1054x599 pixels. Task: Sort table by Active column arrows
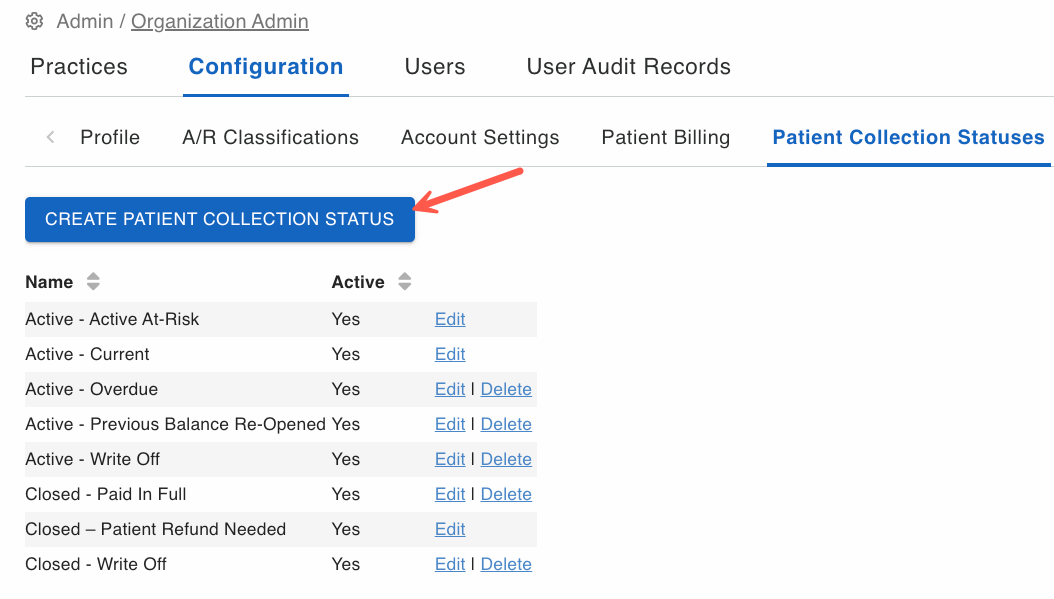coord(404,282)
